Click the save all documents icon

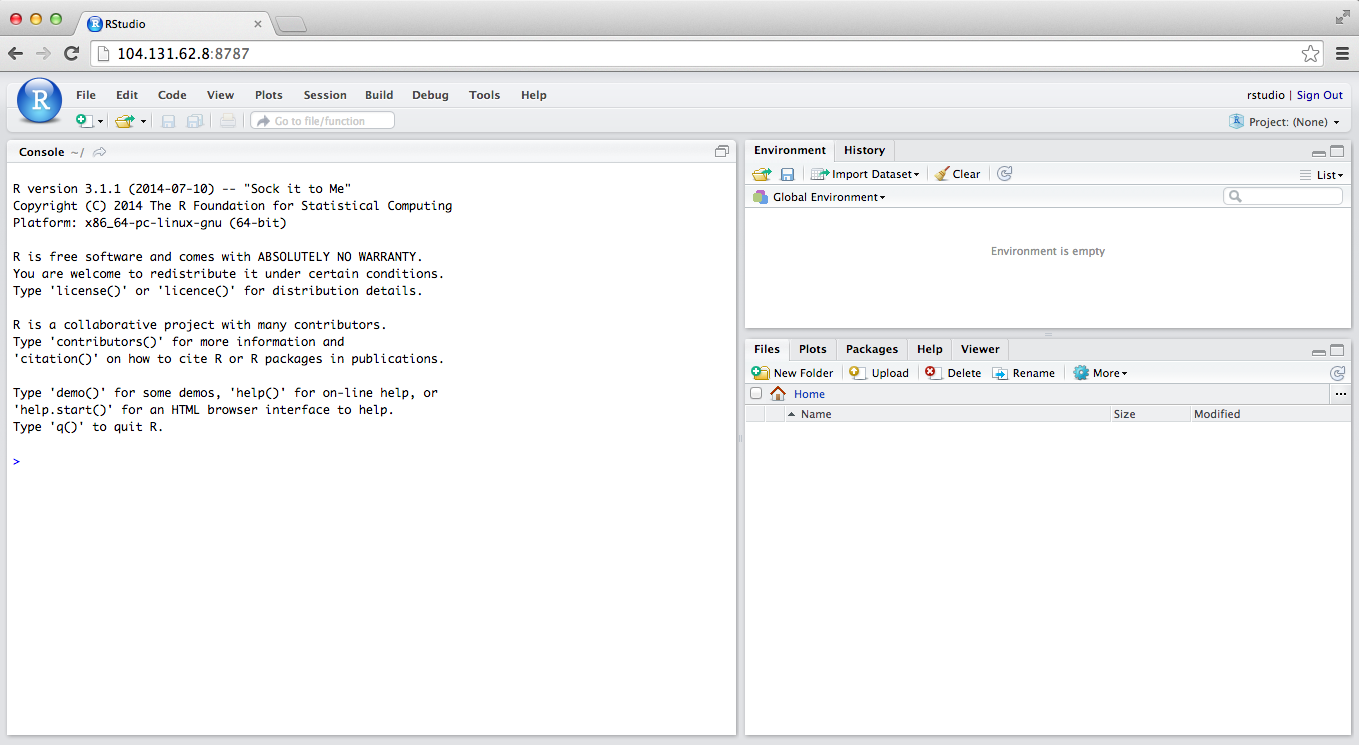coord(195,121)
